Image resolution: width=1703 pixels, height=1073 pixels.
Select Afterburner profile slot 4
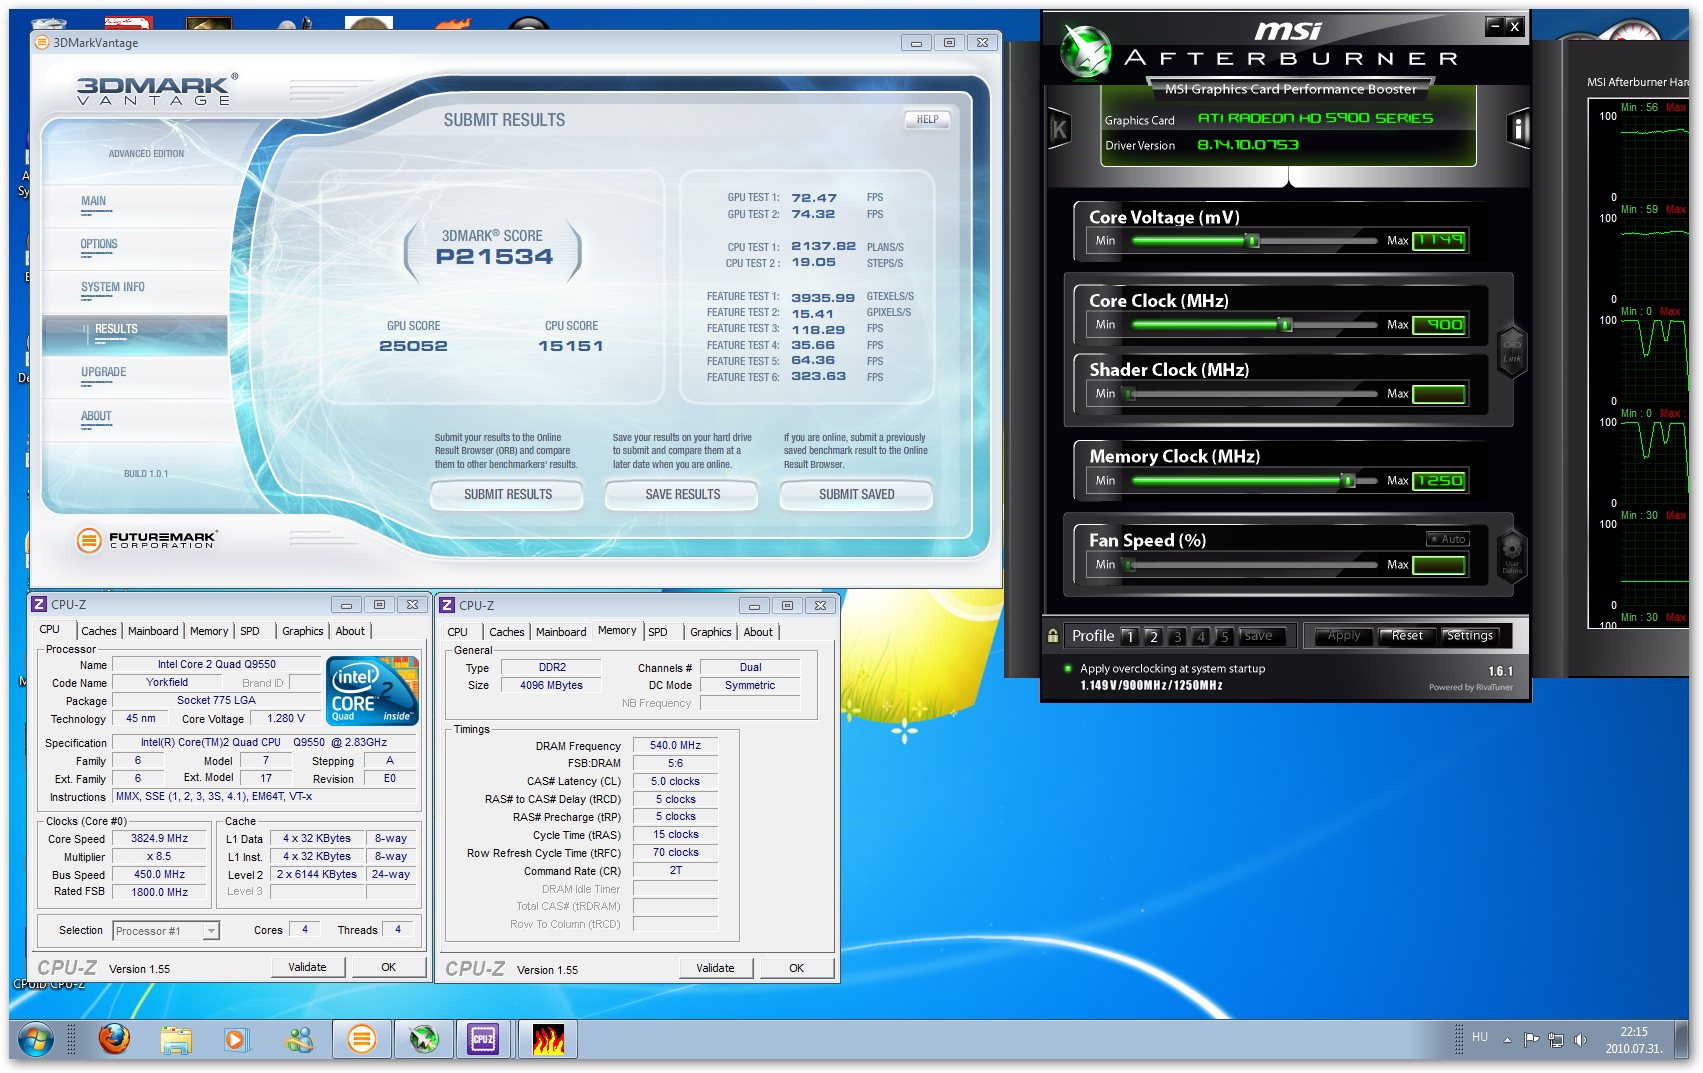point(1201,636)
